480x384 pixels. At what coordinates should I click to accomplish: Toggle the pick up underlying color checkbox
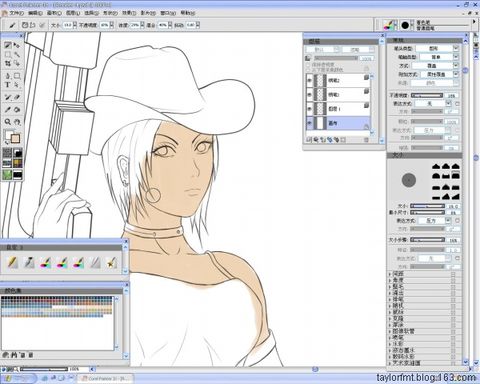click(308, 69)
